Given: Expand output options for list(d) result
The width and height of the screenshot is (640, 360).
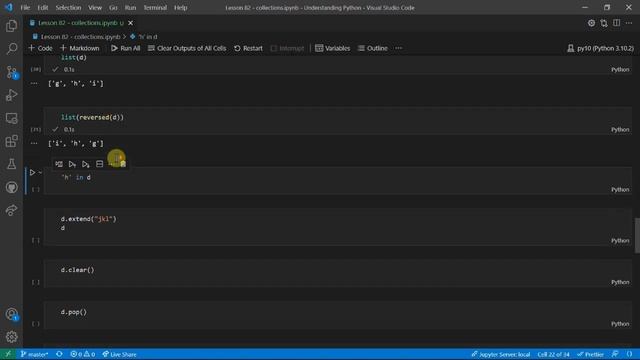Looking at the screenshot, I should pyautogui.click(x=34, y=83).
